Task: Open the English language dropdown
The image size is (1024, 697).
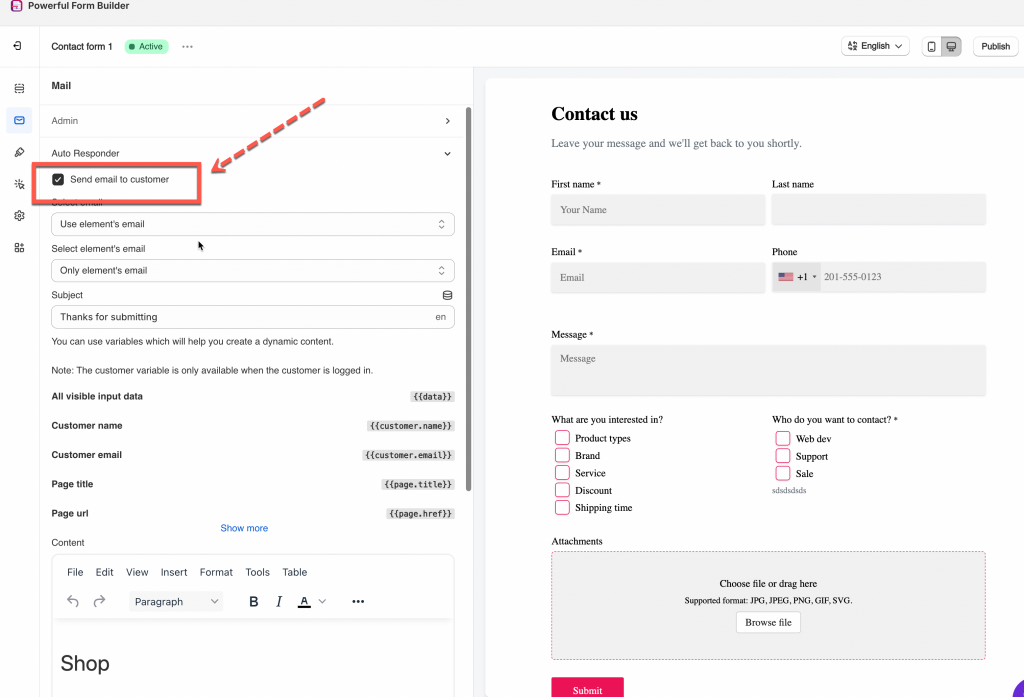Action: point(875,46)
